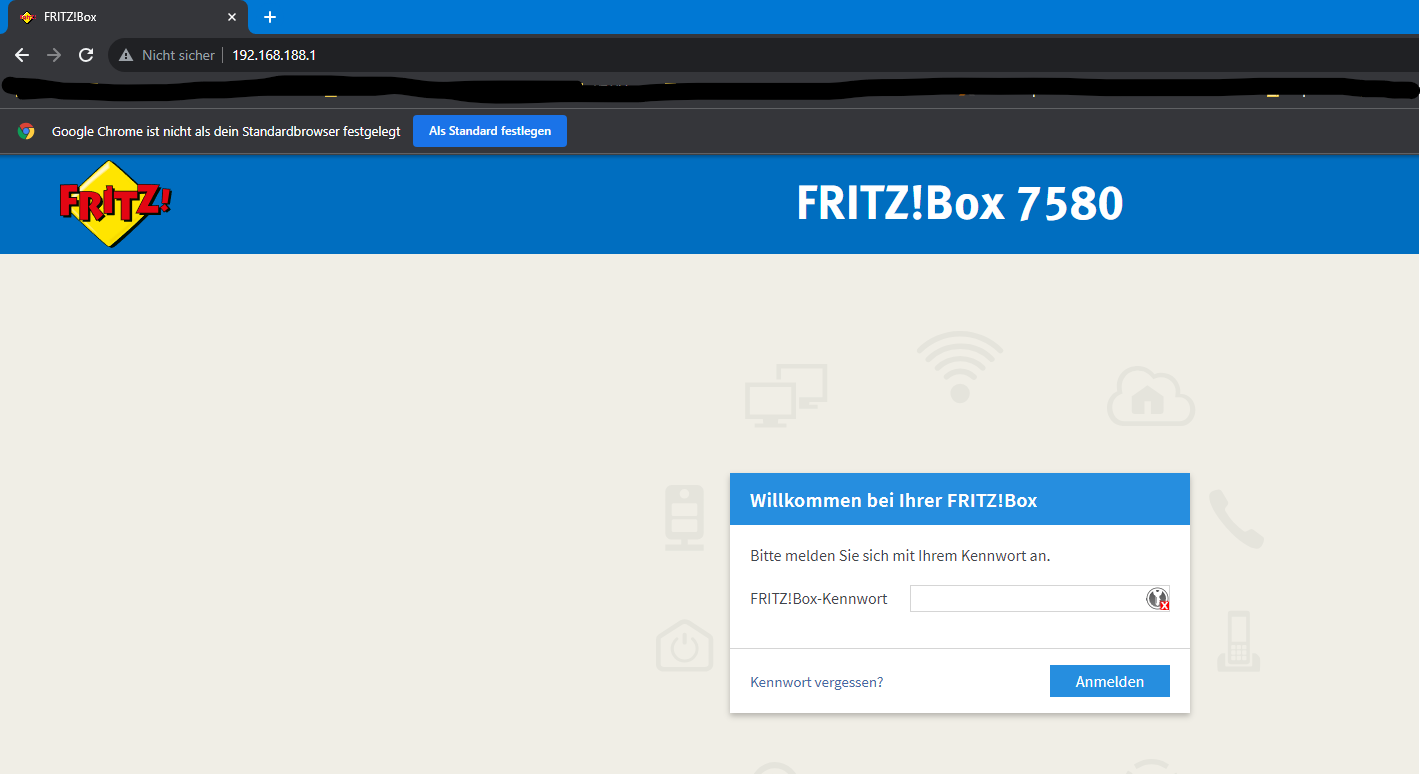
Task: Open a new tab with the plus icon
Action: (x=270, y=17)
